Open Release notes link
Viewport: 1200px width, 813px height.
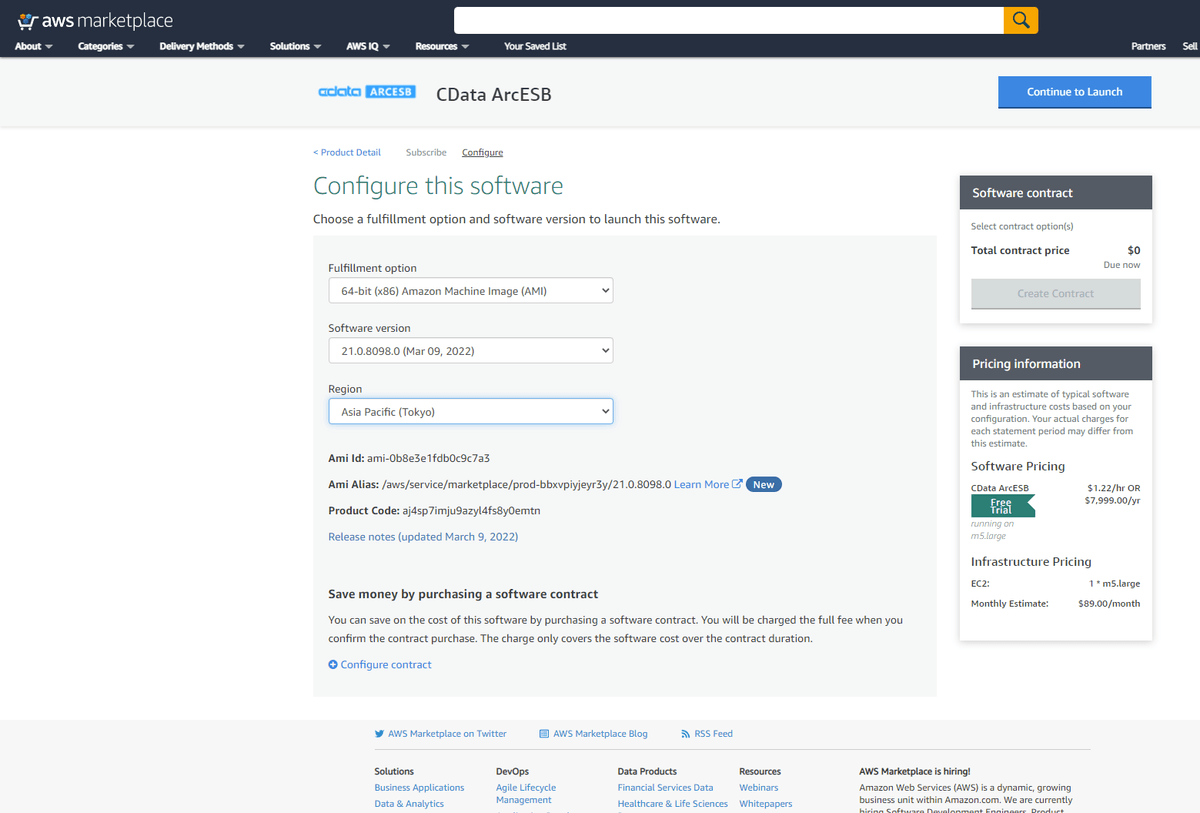(x=423, y=537)
